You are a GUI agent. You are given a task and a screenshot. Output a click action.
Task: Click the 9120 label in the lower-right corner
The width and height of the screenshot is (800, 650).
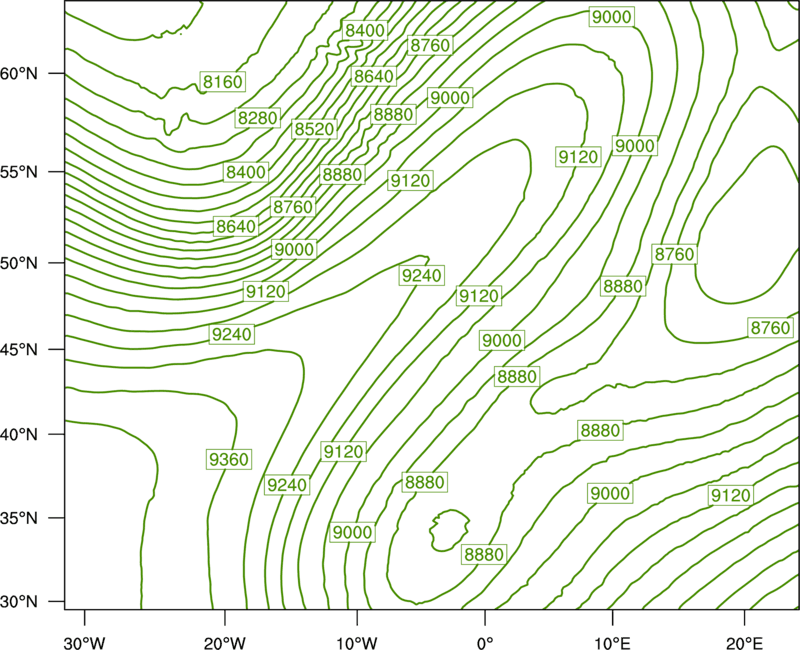coord(731,495)
